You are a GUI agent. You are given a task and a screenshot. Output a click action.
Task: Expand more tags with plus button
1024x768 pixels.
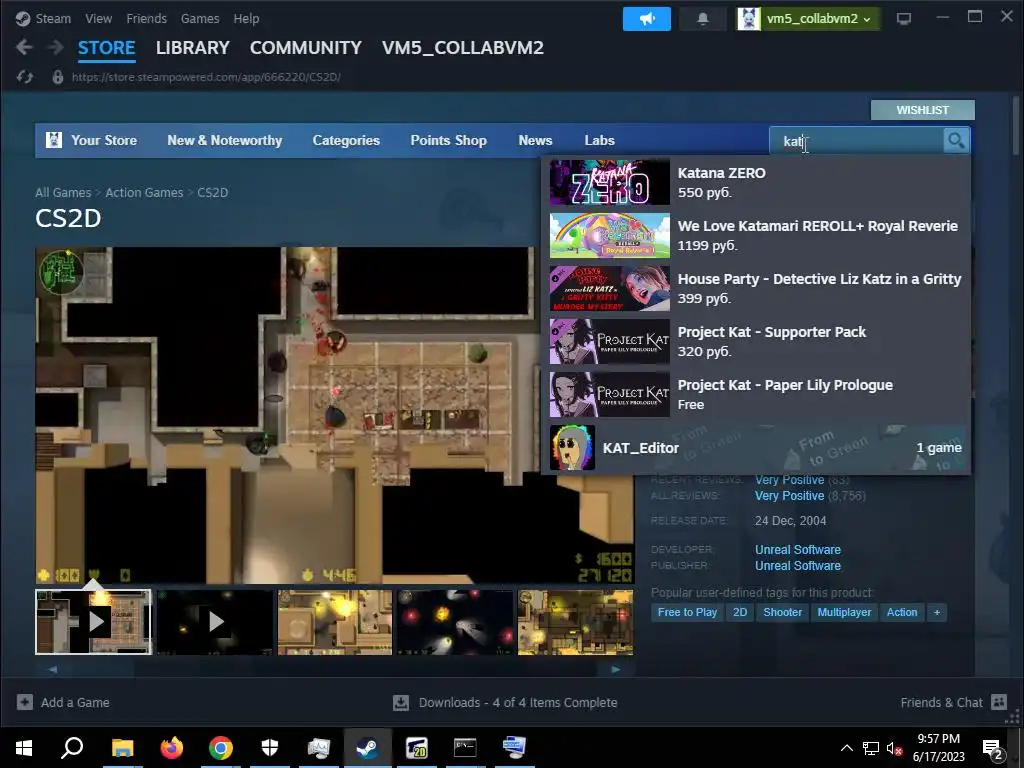(x=937, y=613)
